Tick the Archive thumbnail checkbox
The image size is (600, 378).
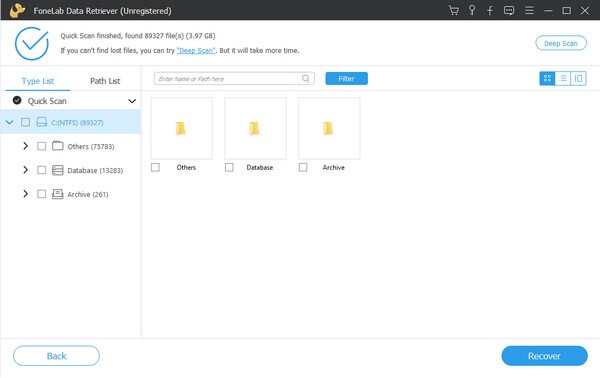[303, 167]
